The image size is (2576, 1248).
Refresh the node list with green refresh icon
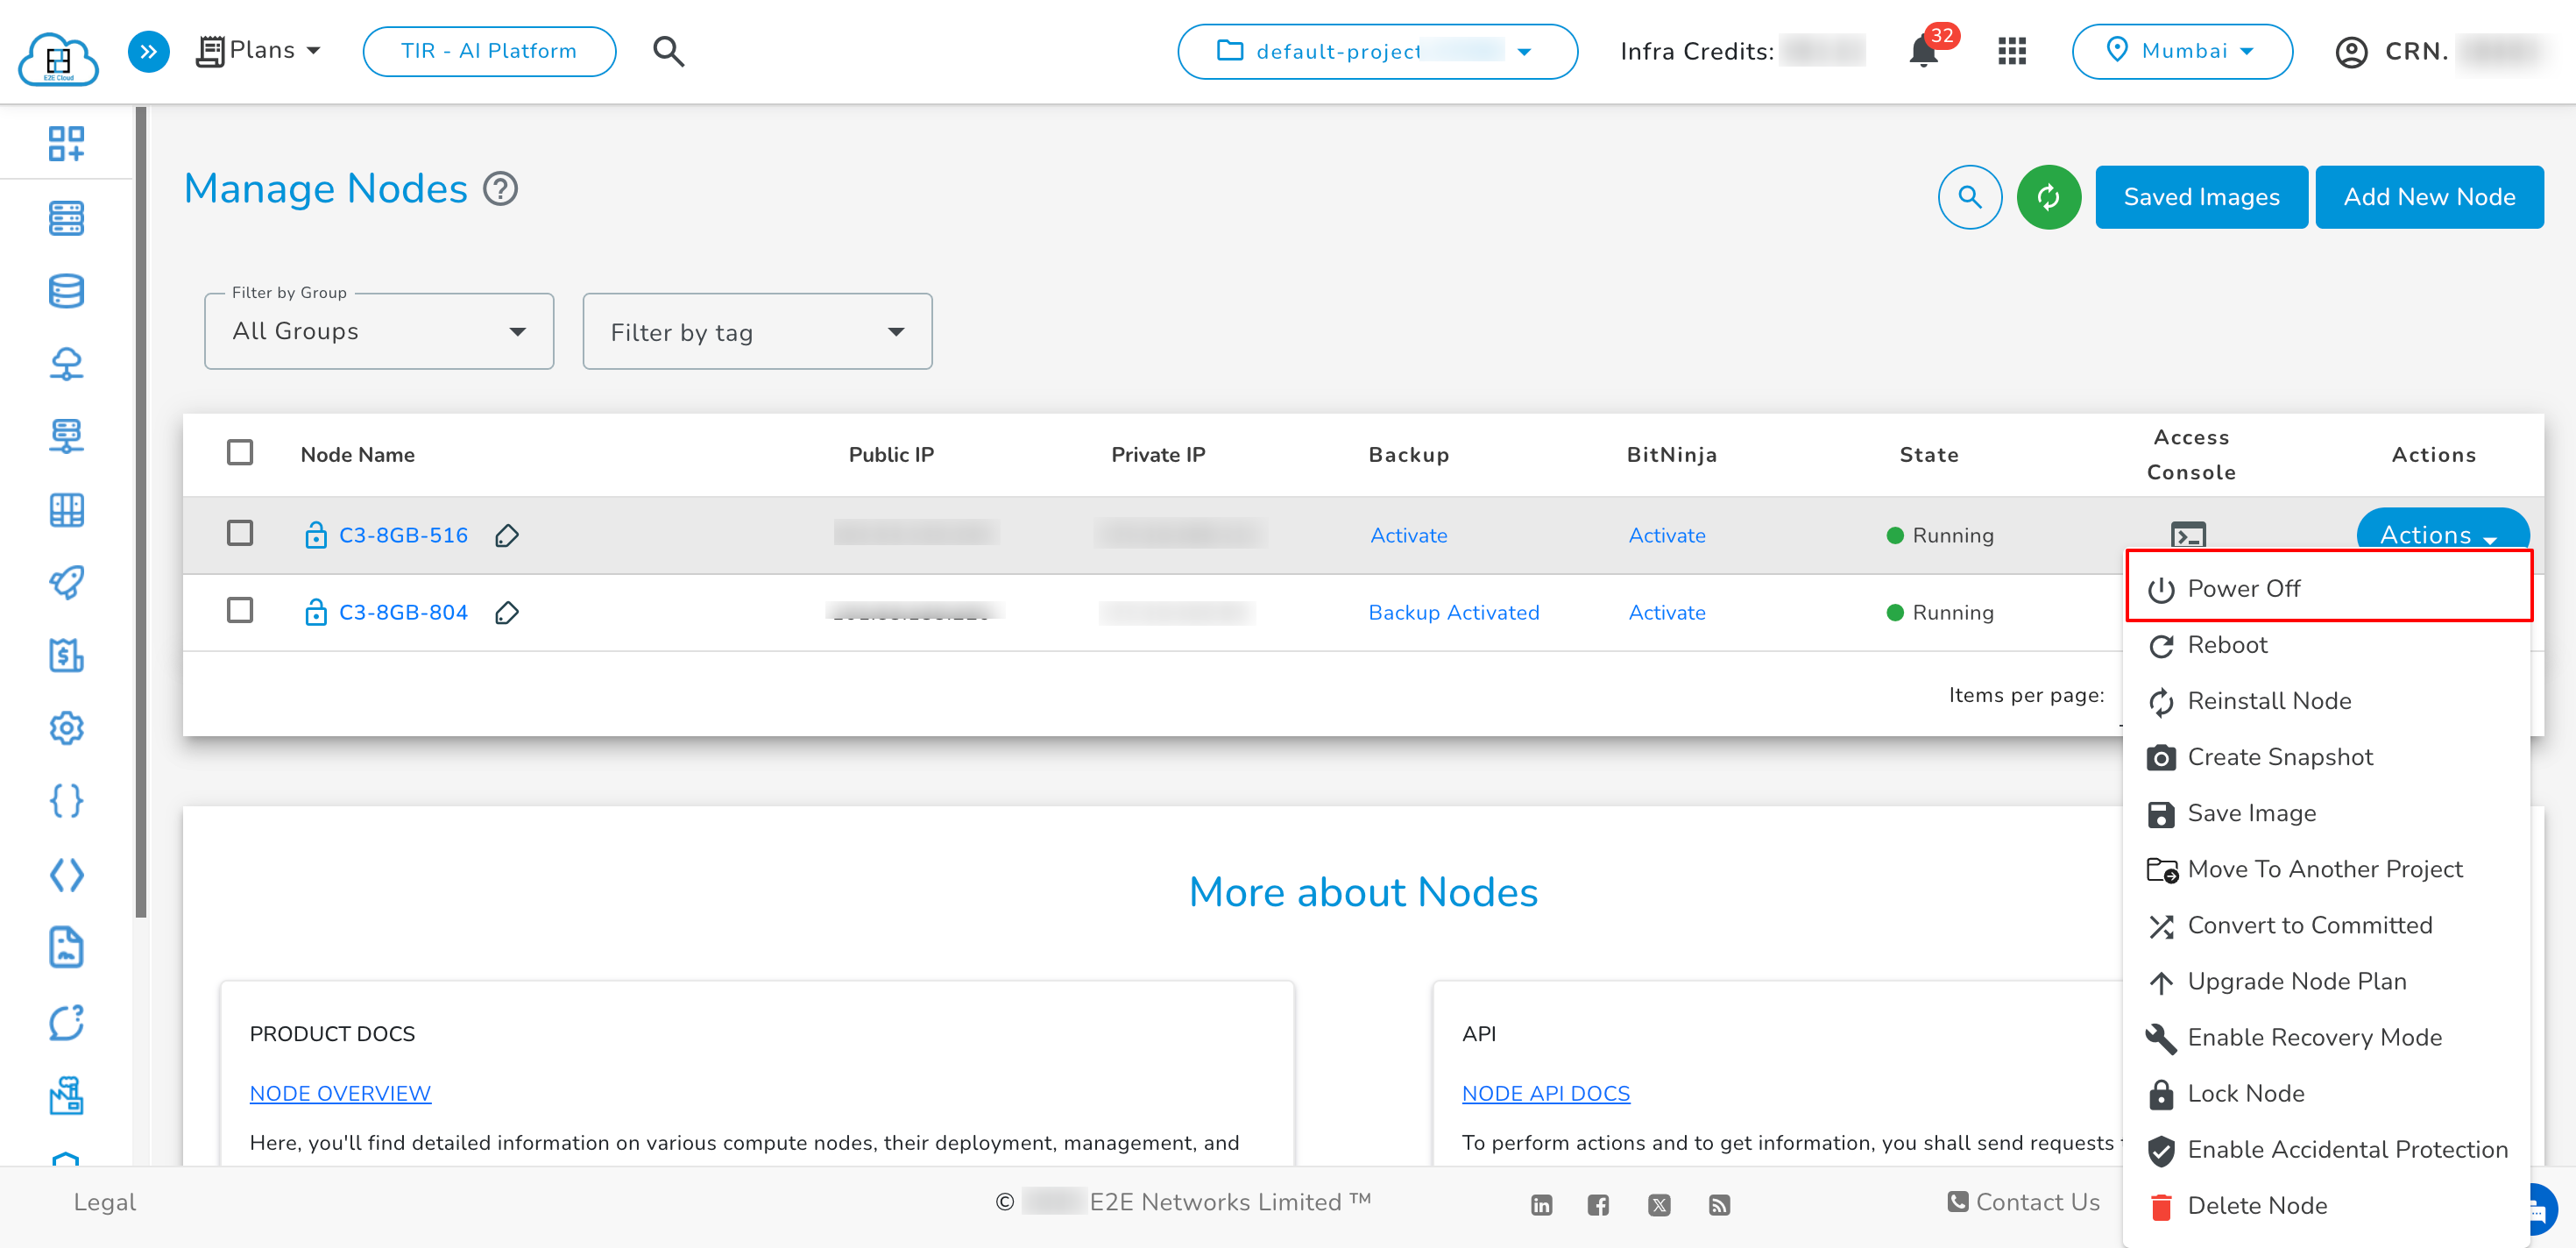(2049, 197)
